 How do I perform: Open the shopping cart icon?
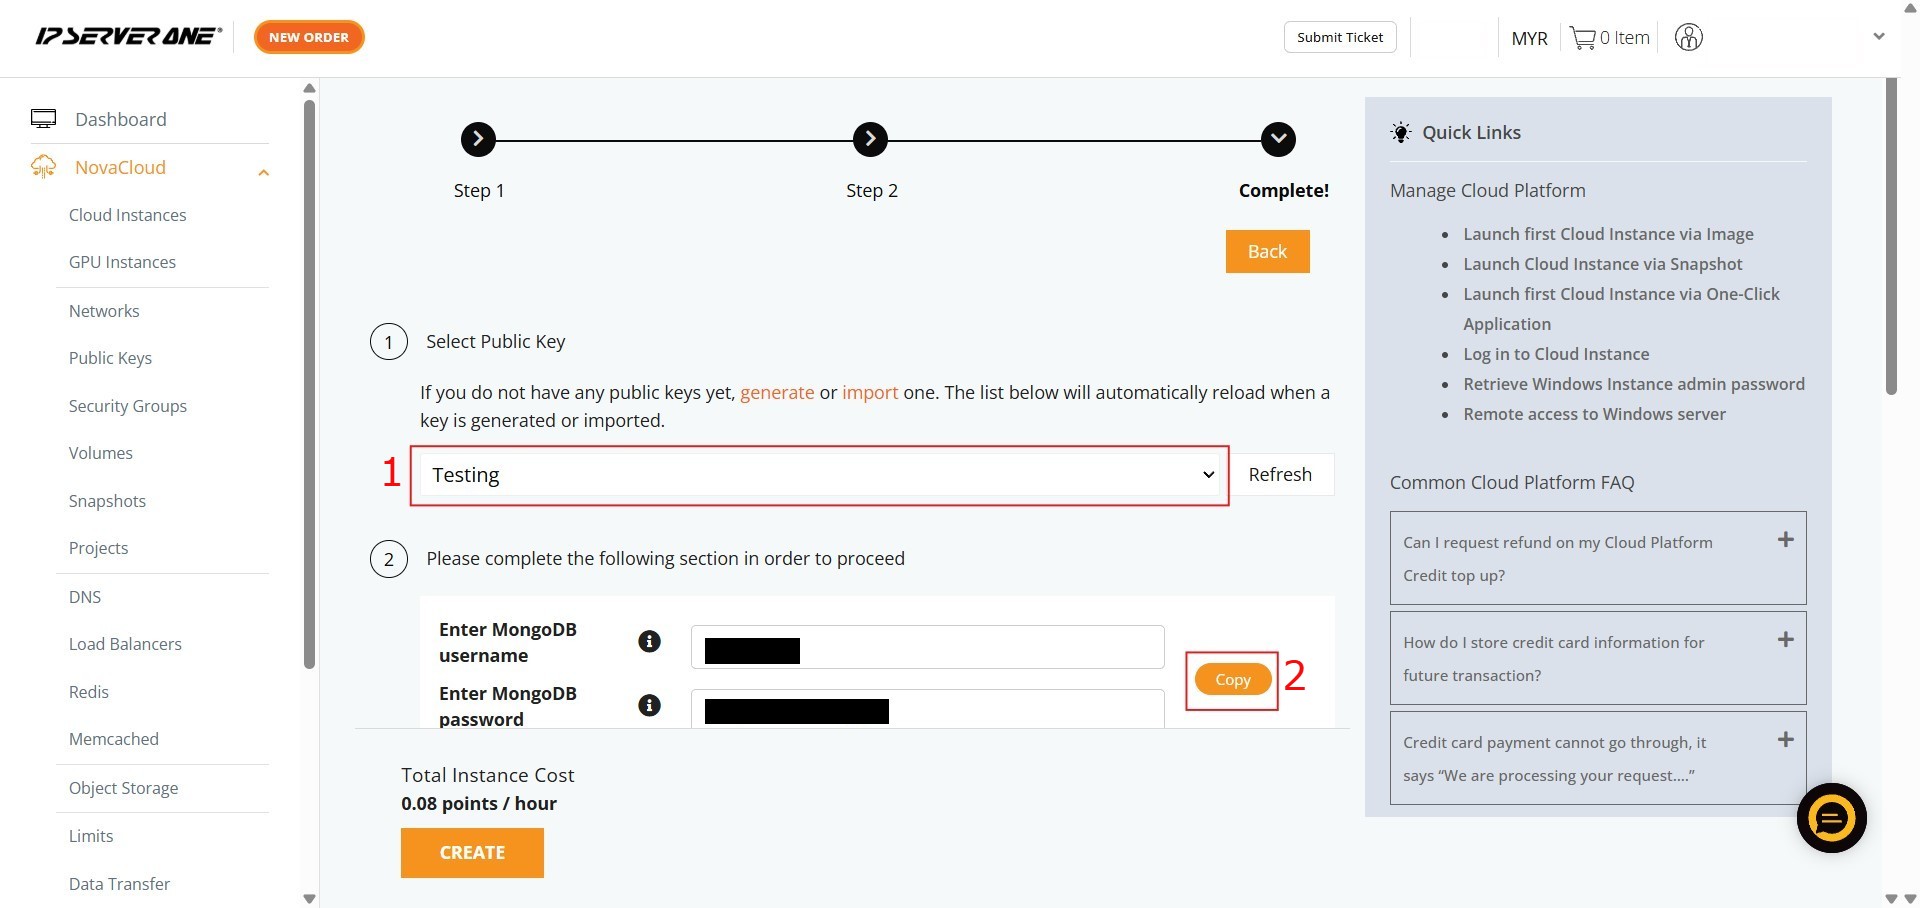[1582, 38]
